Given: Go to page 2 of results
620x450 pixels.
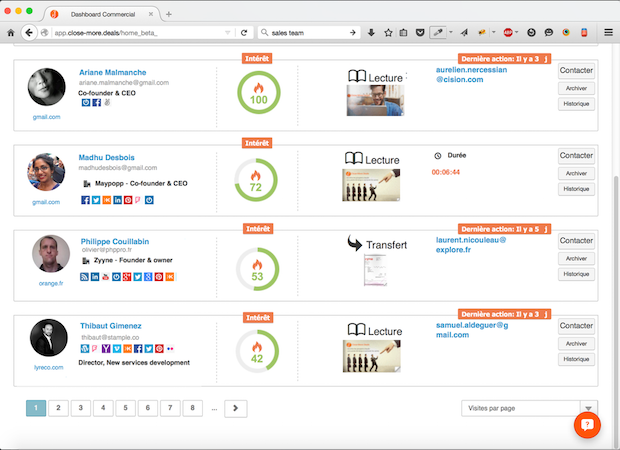Looking at the screenshot, I should 58,408.
